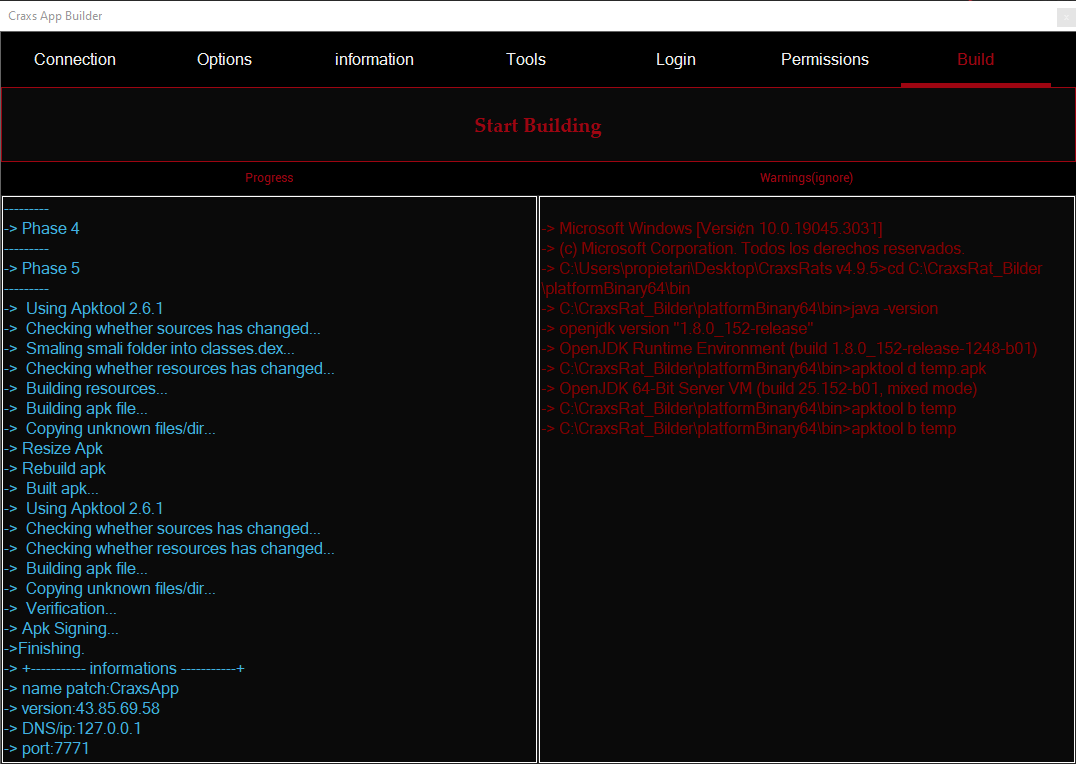Click the 'CraxsRats v4.9.5>cd' warning line
Screen dimensions: 1076x764
[x=792, y=268]
